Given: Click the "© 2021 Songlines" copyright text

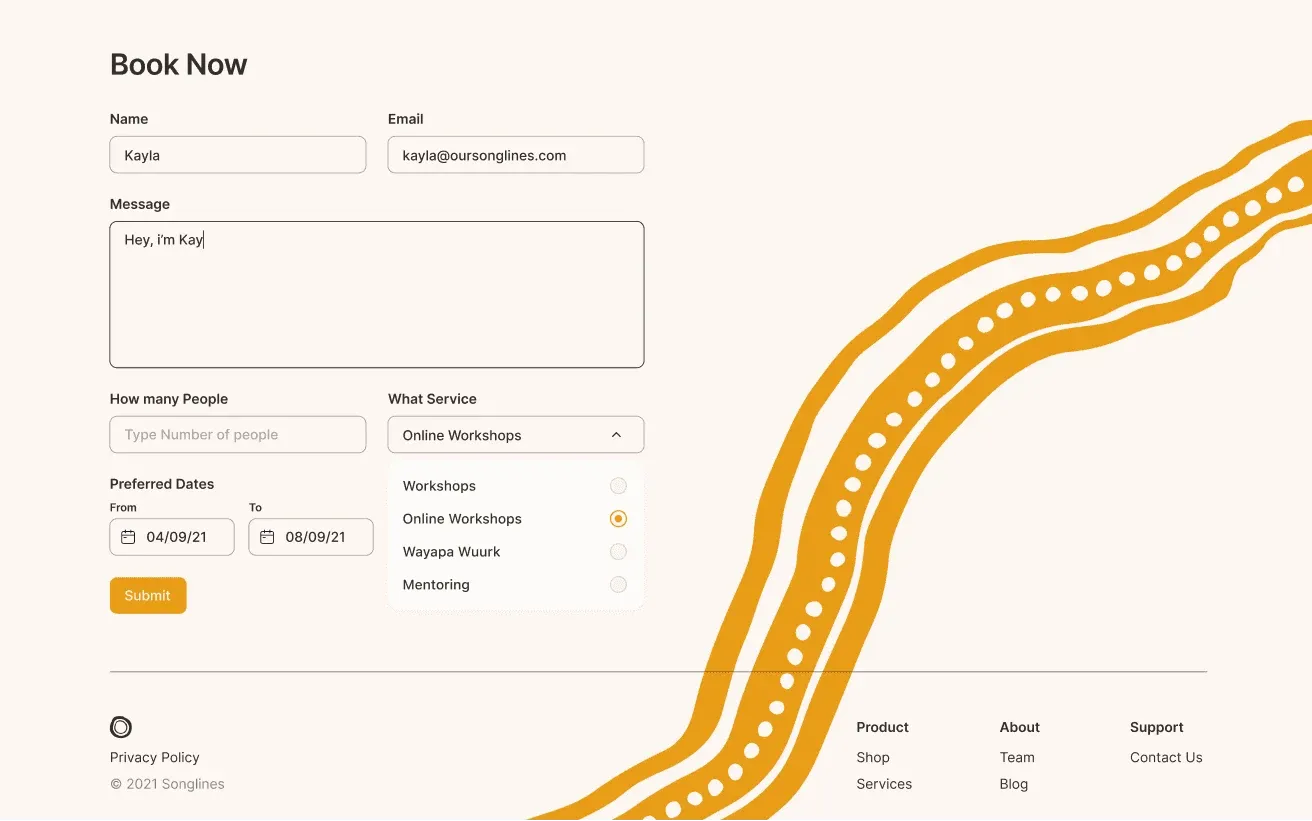Looking at the screenshot, I should (167, 784).
